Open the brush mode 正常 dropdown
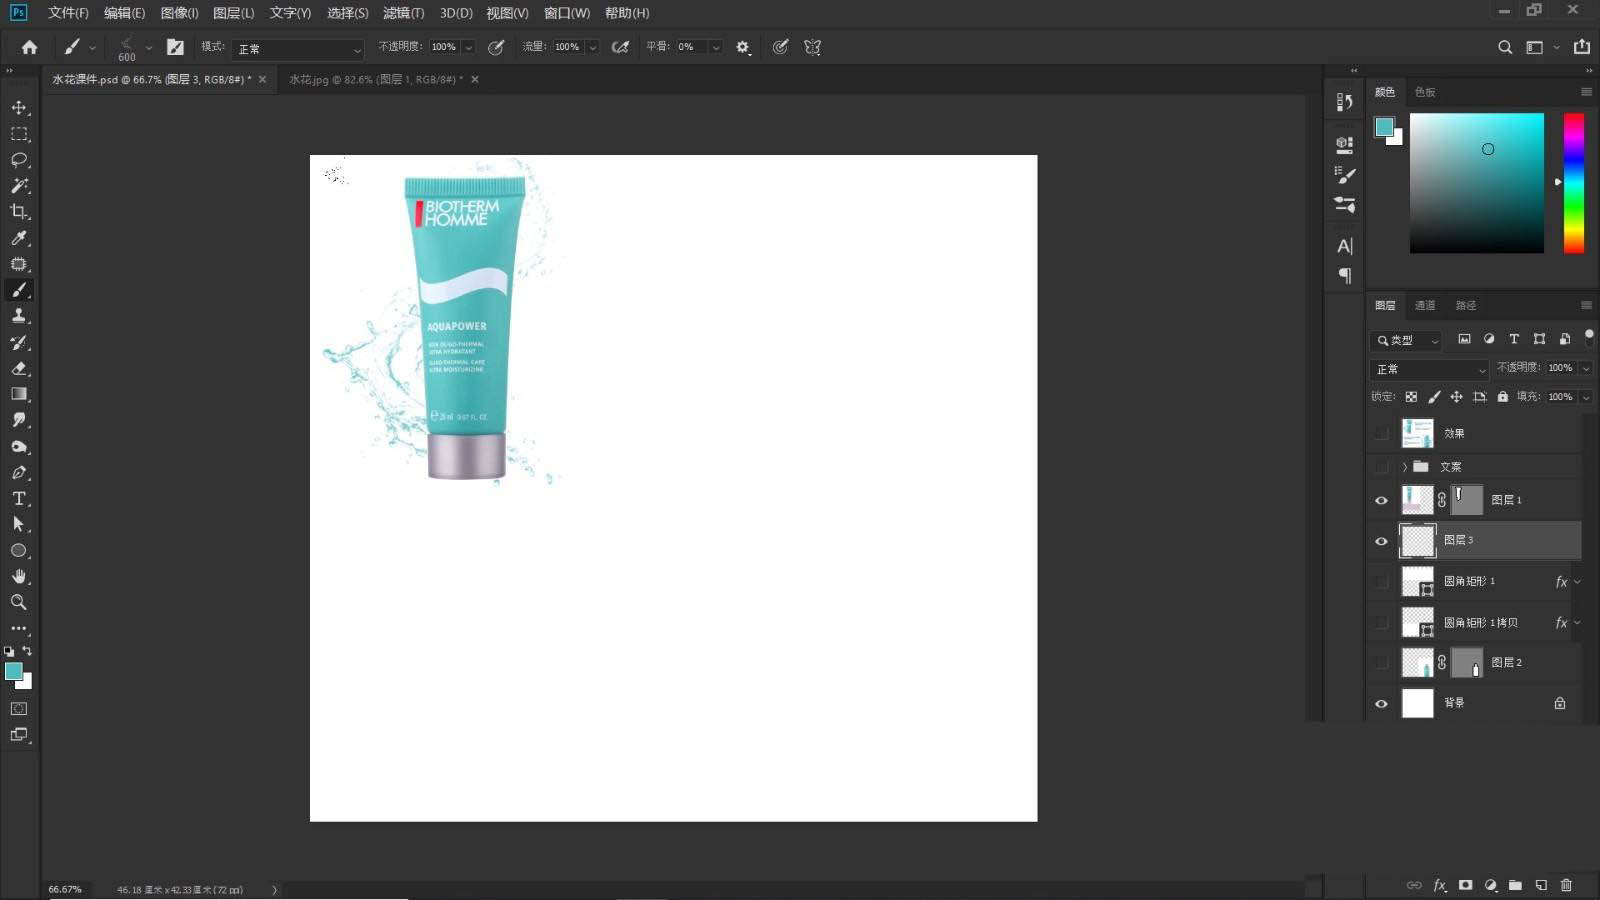The height and width of the screenshot is (900, 1600). point(298,49)
